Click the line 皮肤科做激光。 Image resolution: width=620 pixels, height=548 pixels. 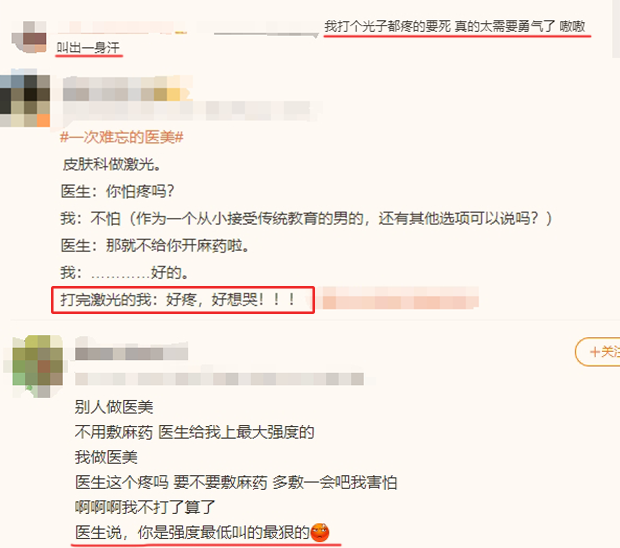click(112, 164)
